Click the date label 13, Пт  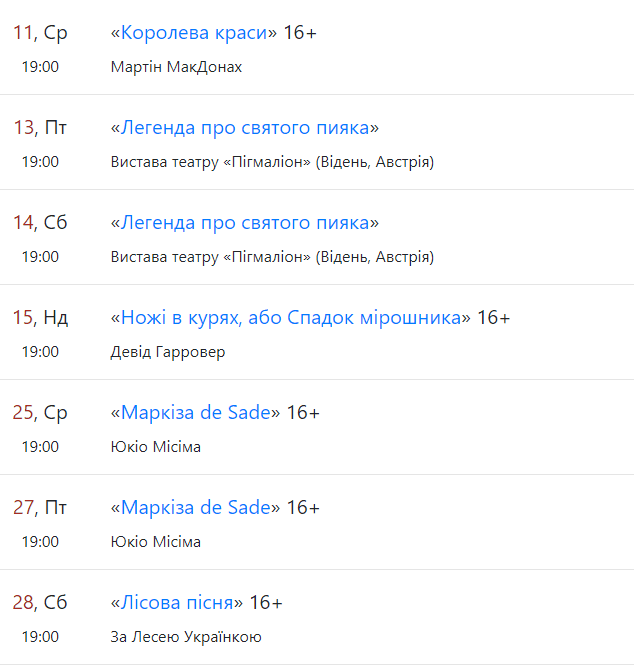pos(40,128)
